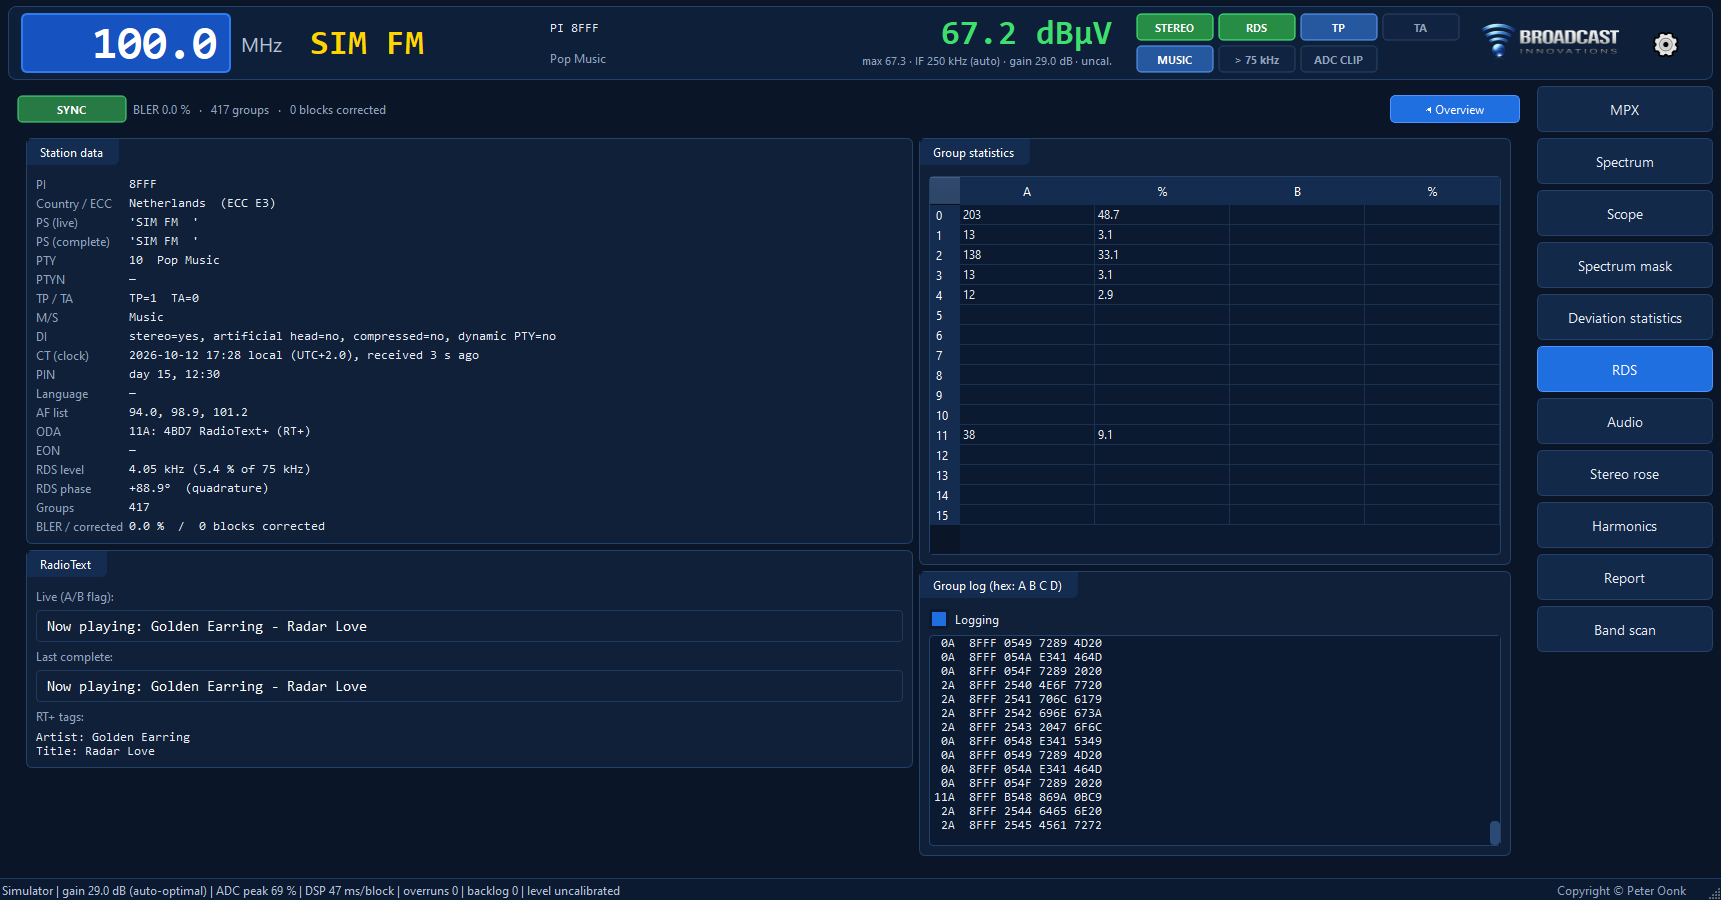Click column header A in Group statistics
The image size is (1721, 900).
(x=1027, y=191)
